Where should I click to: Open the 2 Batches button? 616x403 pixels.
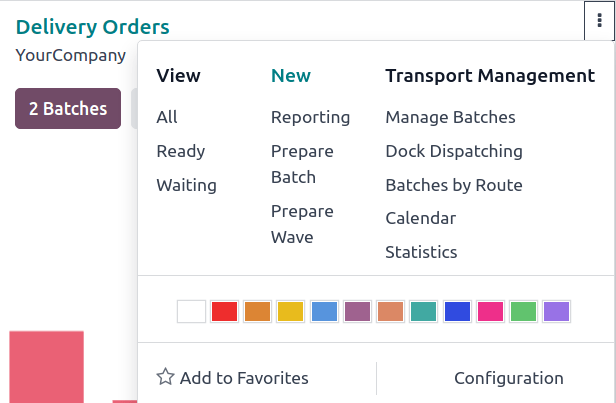tap(68, 109)
